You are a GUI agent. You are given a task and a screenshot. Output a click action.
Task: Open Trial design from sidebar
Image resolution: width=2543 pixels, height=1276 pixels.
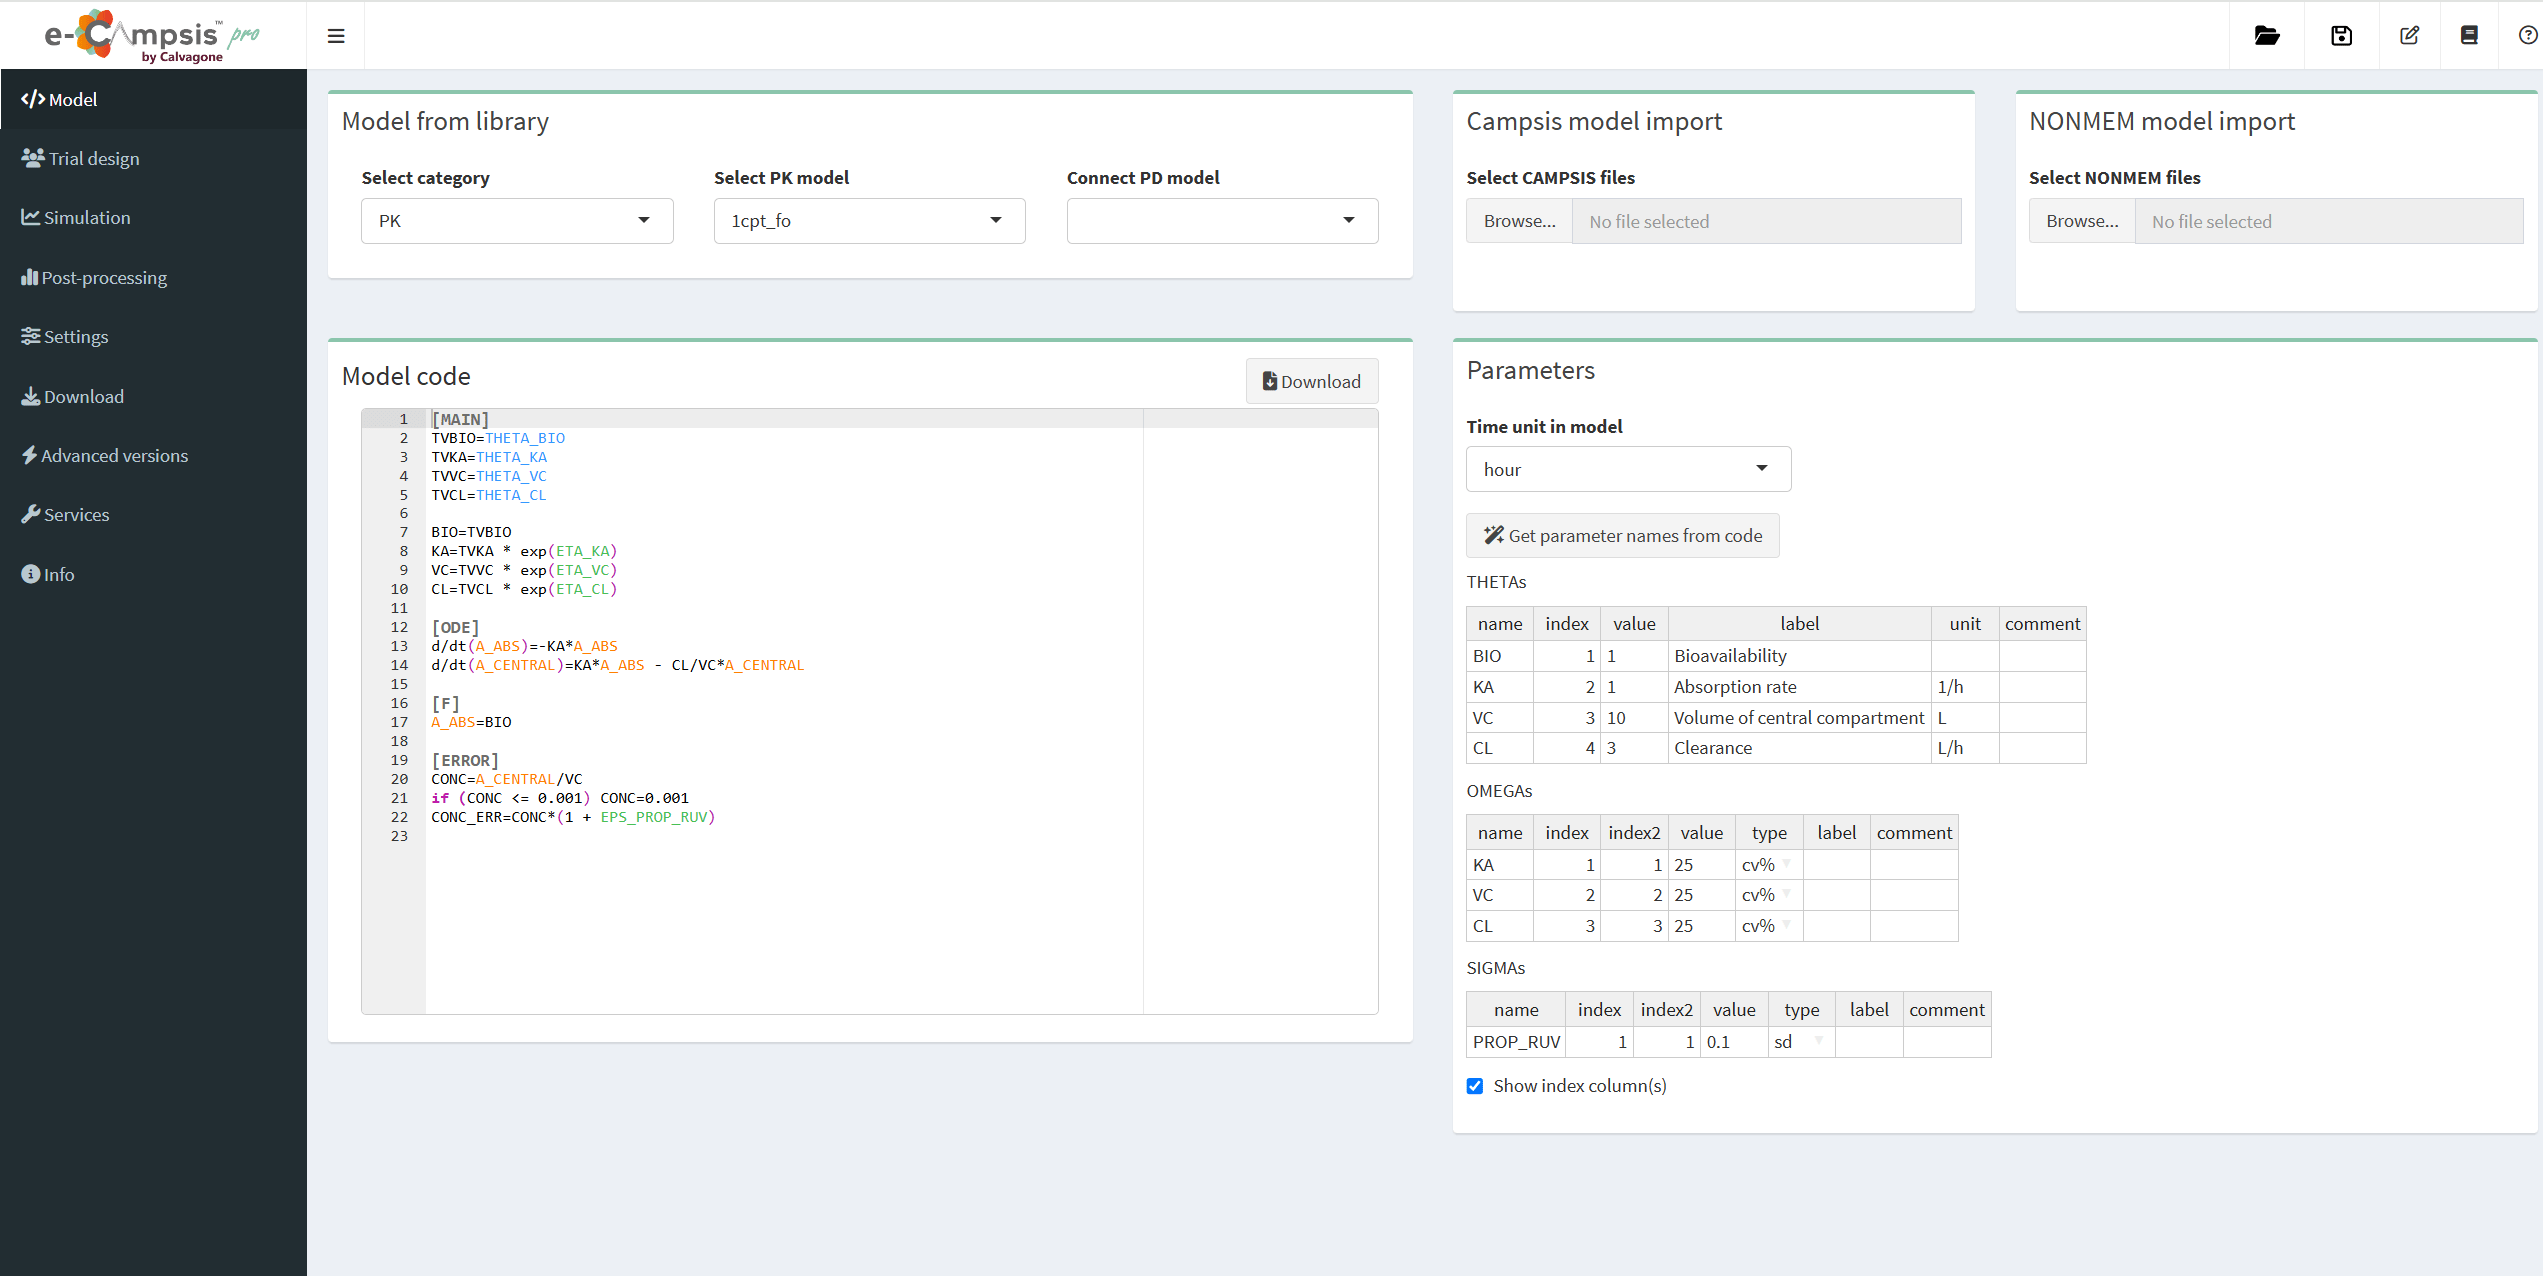93,158
